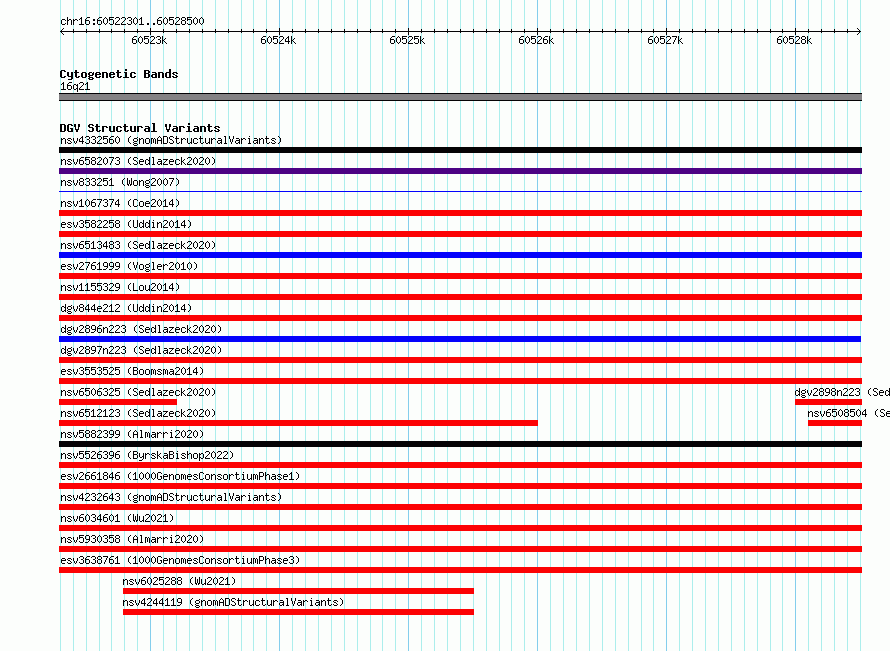This screenshot has height=651, width=890.
Task: Open variant label dgv2896n223 (Sedlazeck2020)
Action: tap(141, 329)
